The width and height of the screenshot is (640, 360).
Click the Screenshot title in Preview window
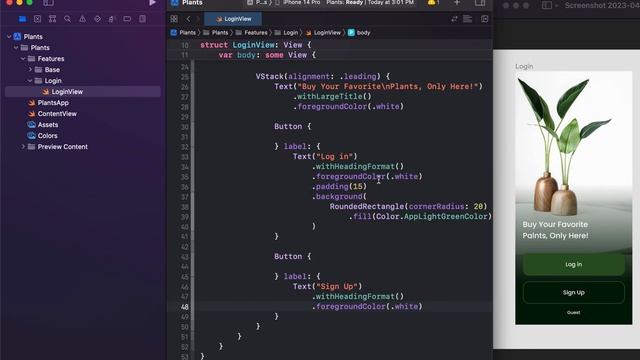point(602,5)
